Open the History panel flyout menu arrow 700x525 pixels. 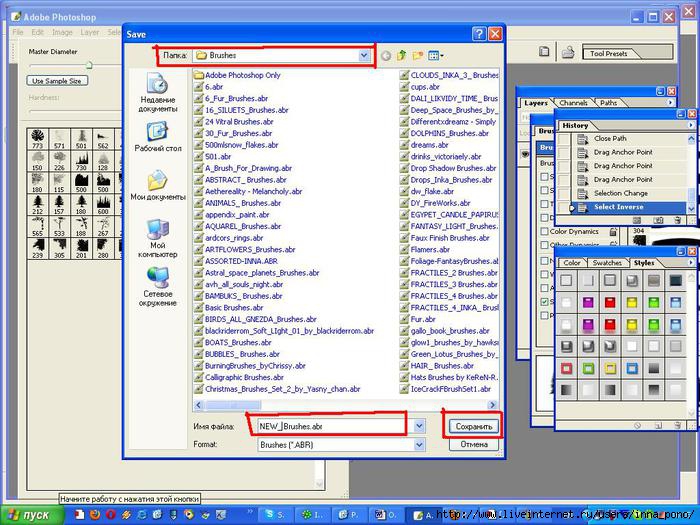[x=691, y=125]
